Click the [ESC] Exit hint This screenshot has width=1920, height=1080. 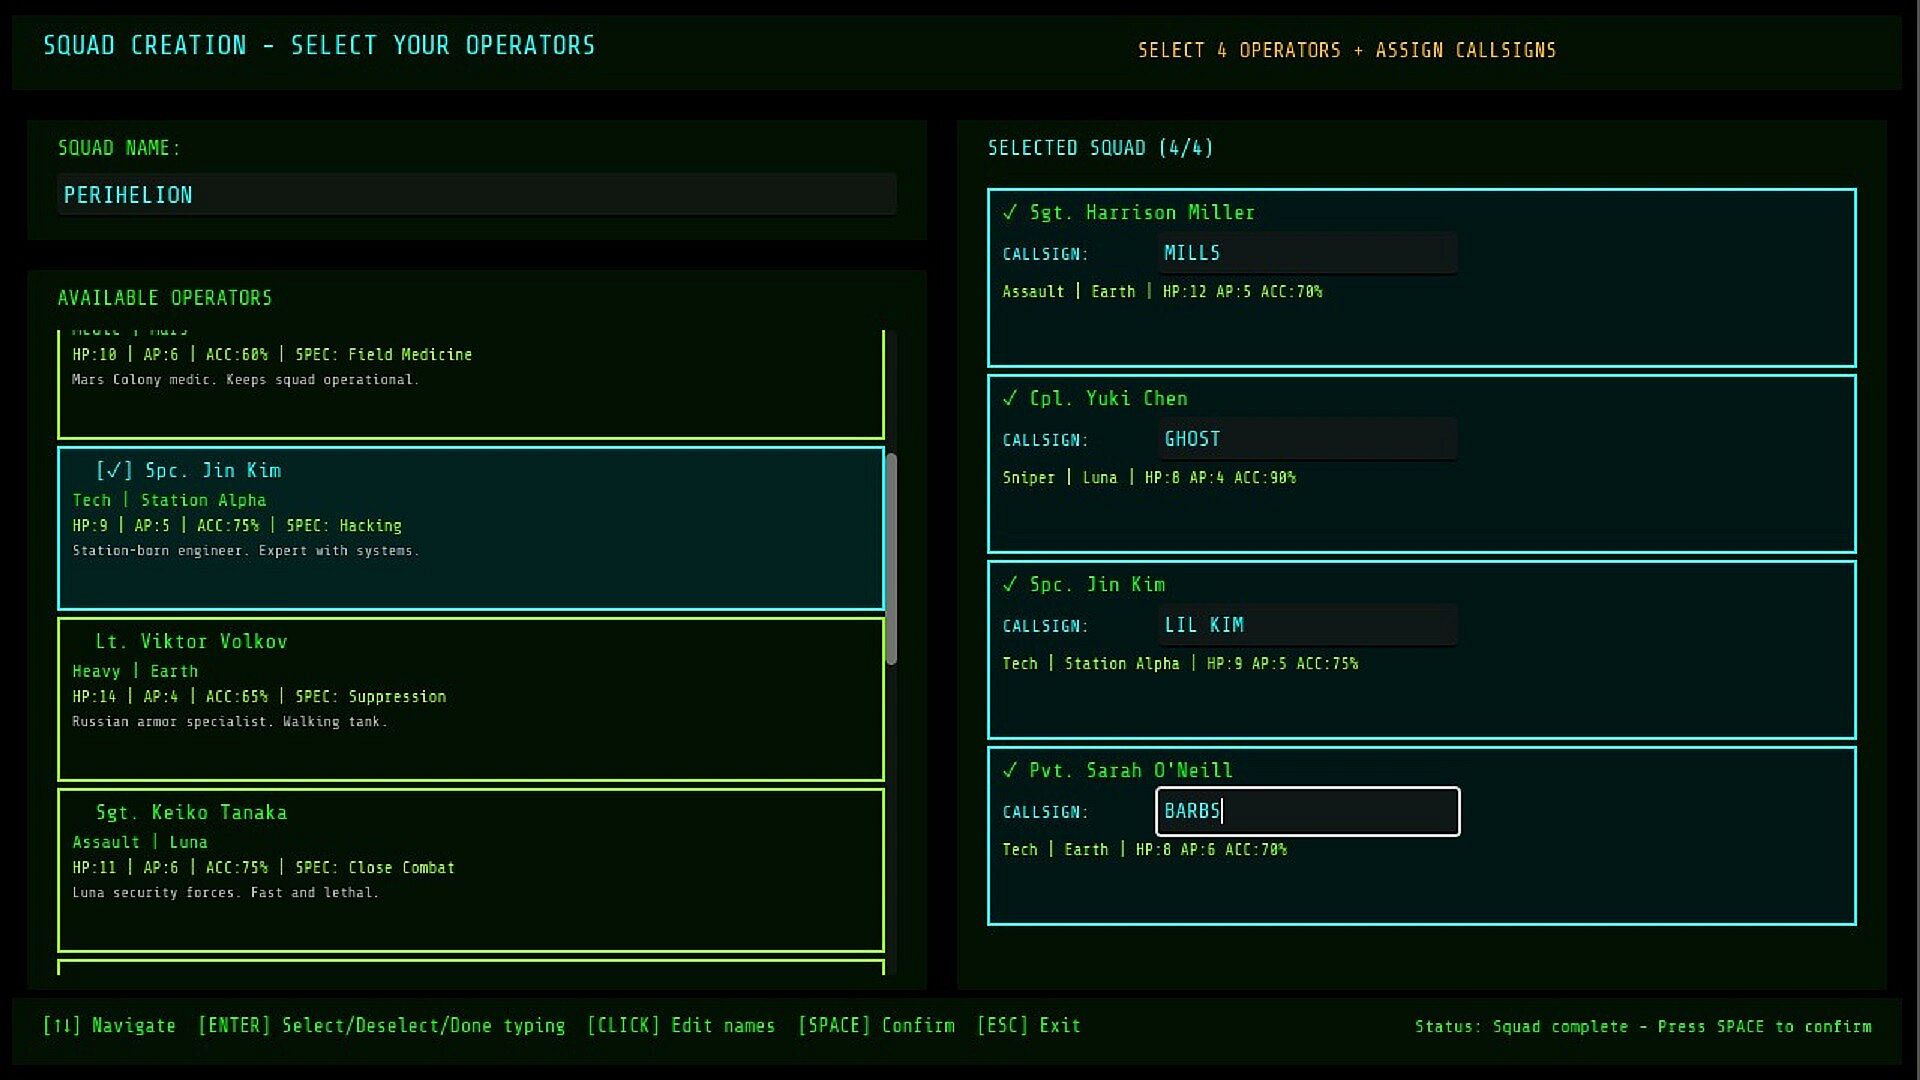[x=1028, y=1025]
